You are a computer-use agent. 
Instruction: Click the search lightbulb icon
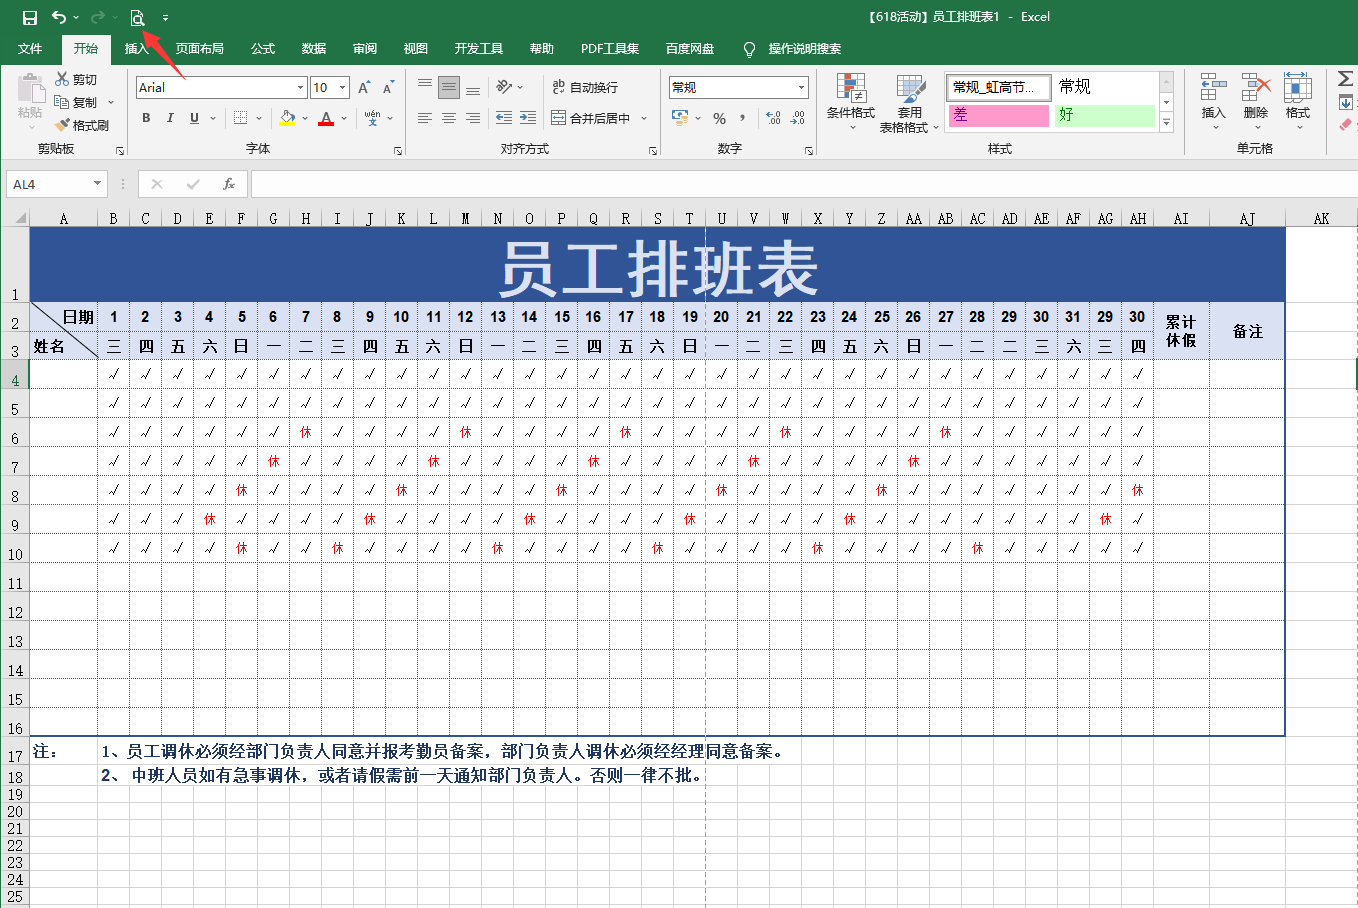click(749, 49)
